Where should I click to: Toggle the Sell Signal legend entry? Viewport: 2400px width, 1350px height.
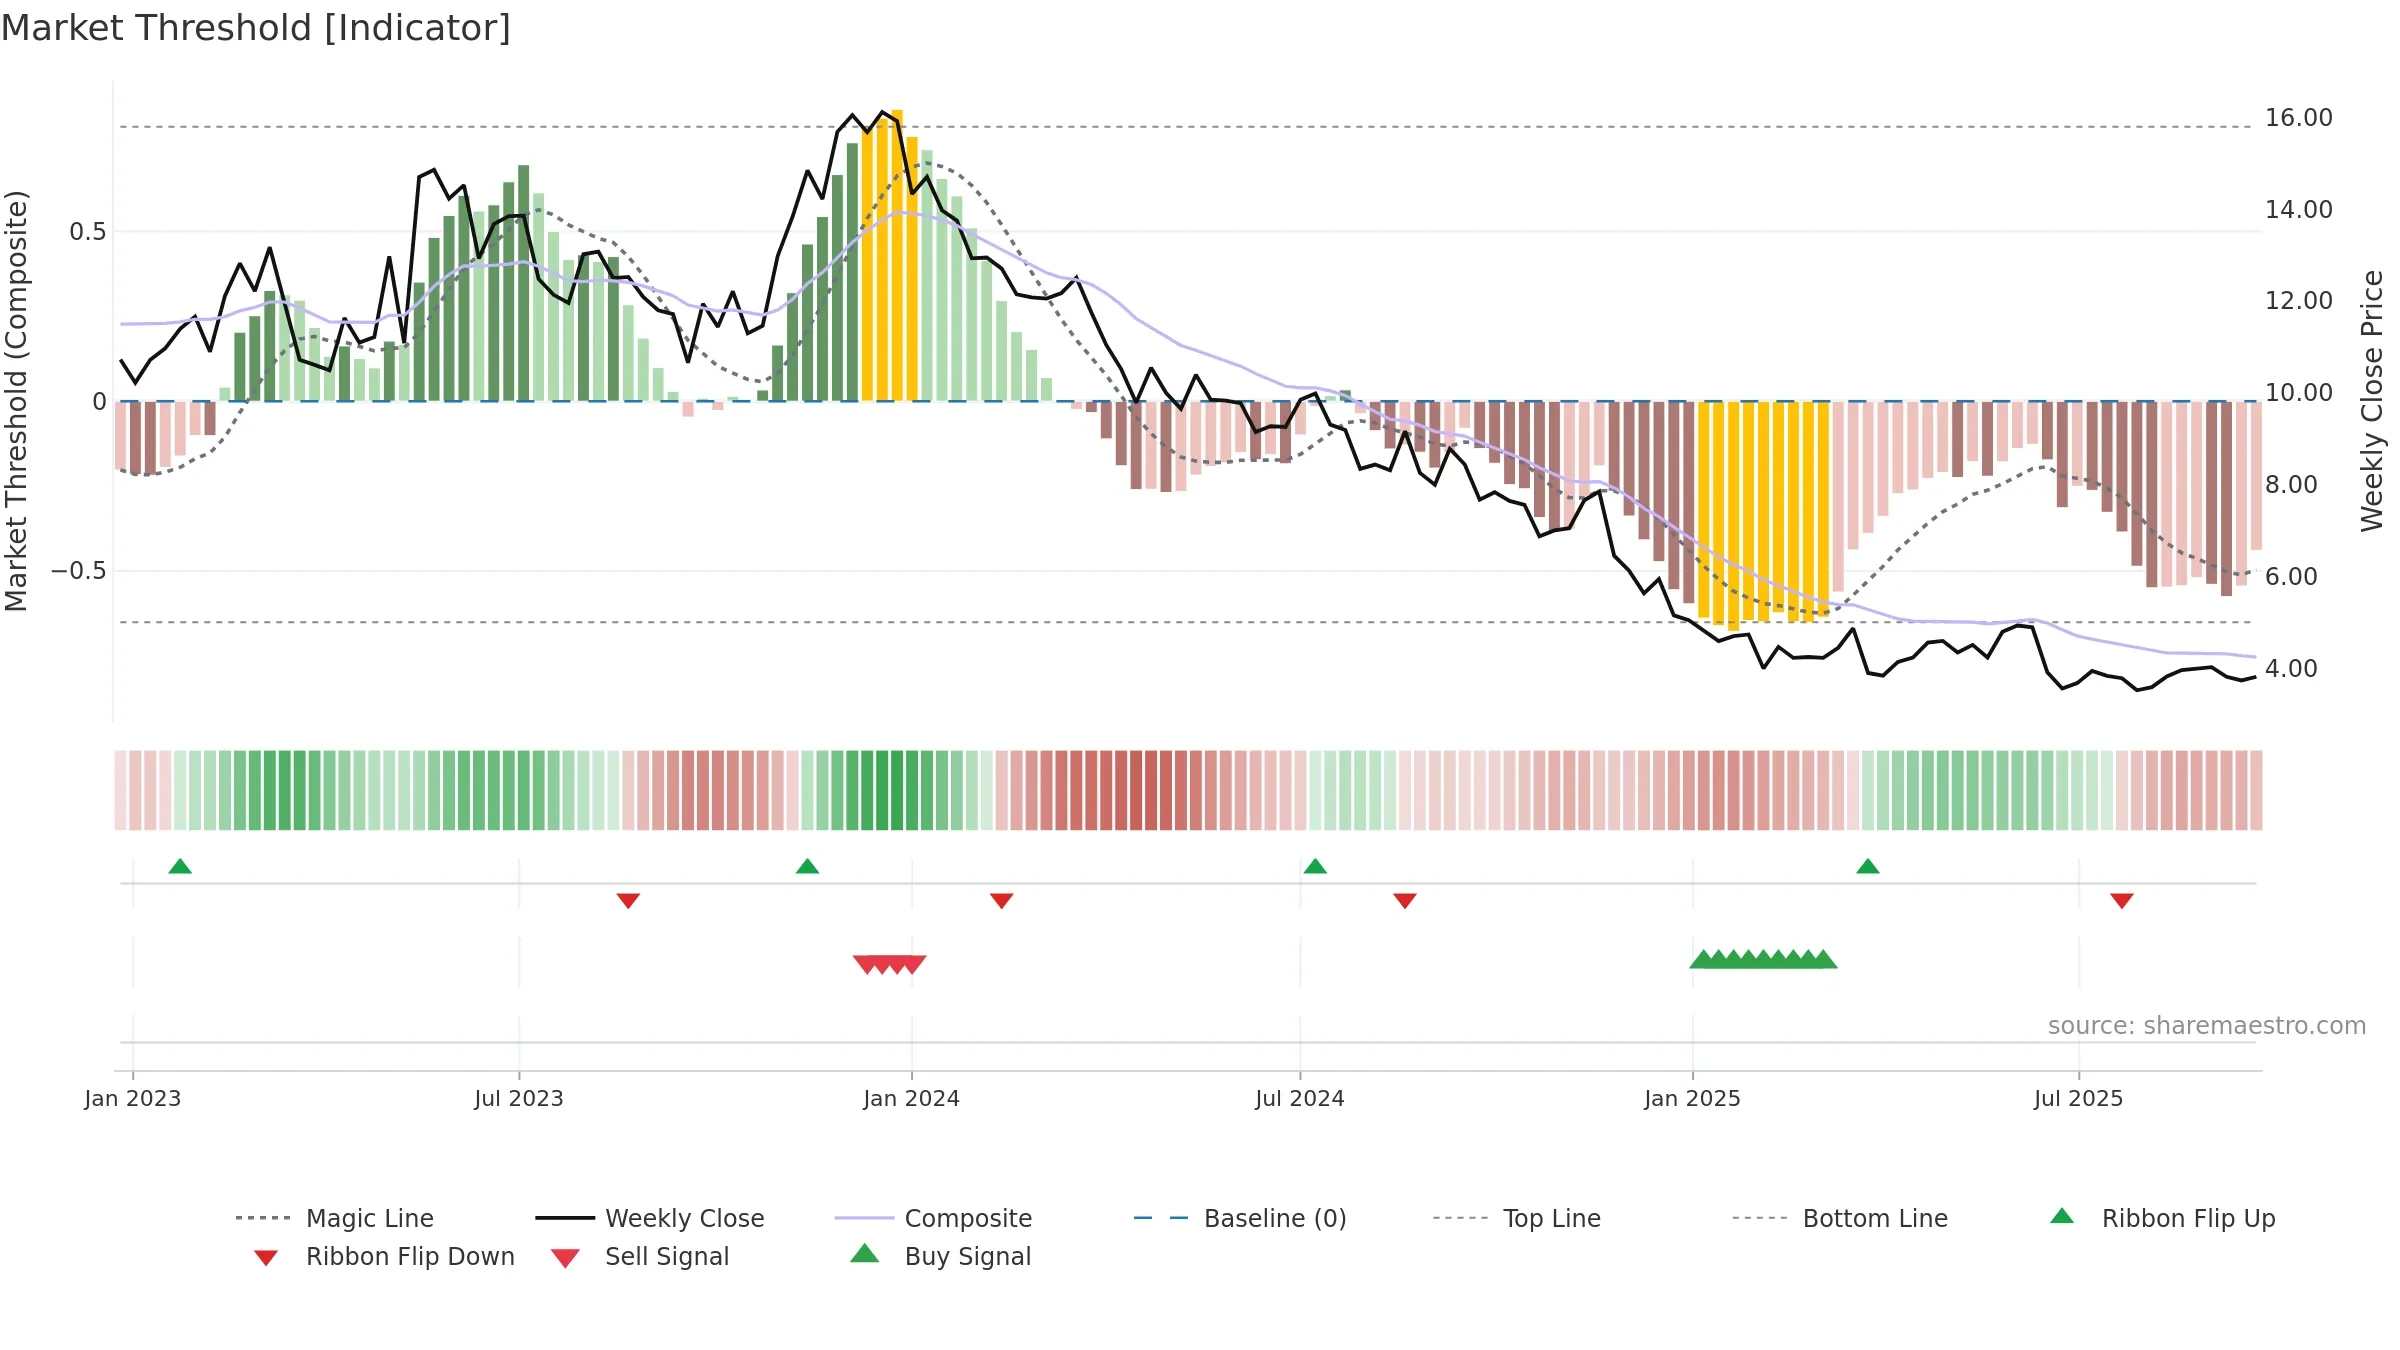(640, 1257)
